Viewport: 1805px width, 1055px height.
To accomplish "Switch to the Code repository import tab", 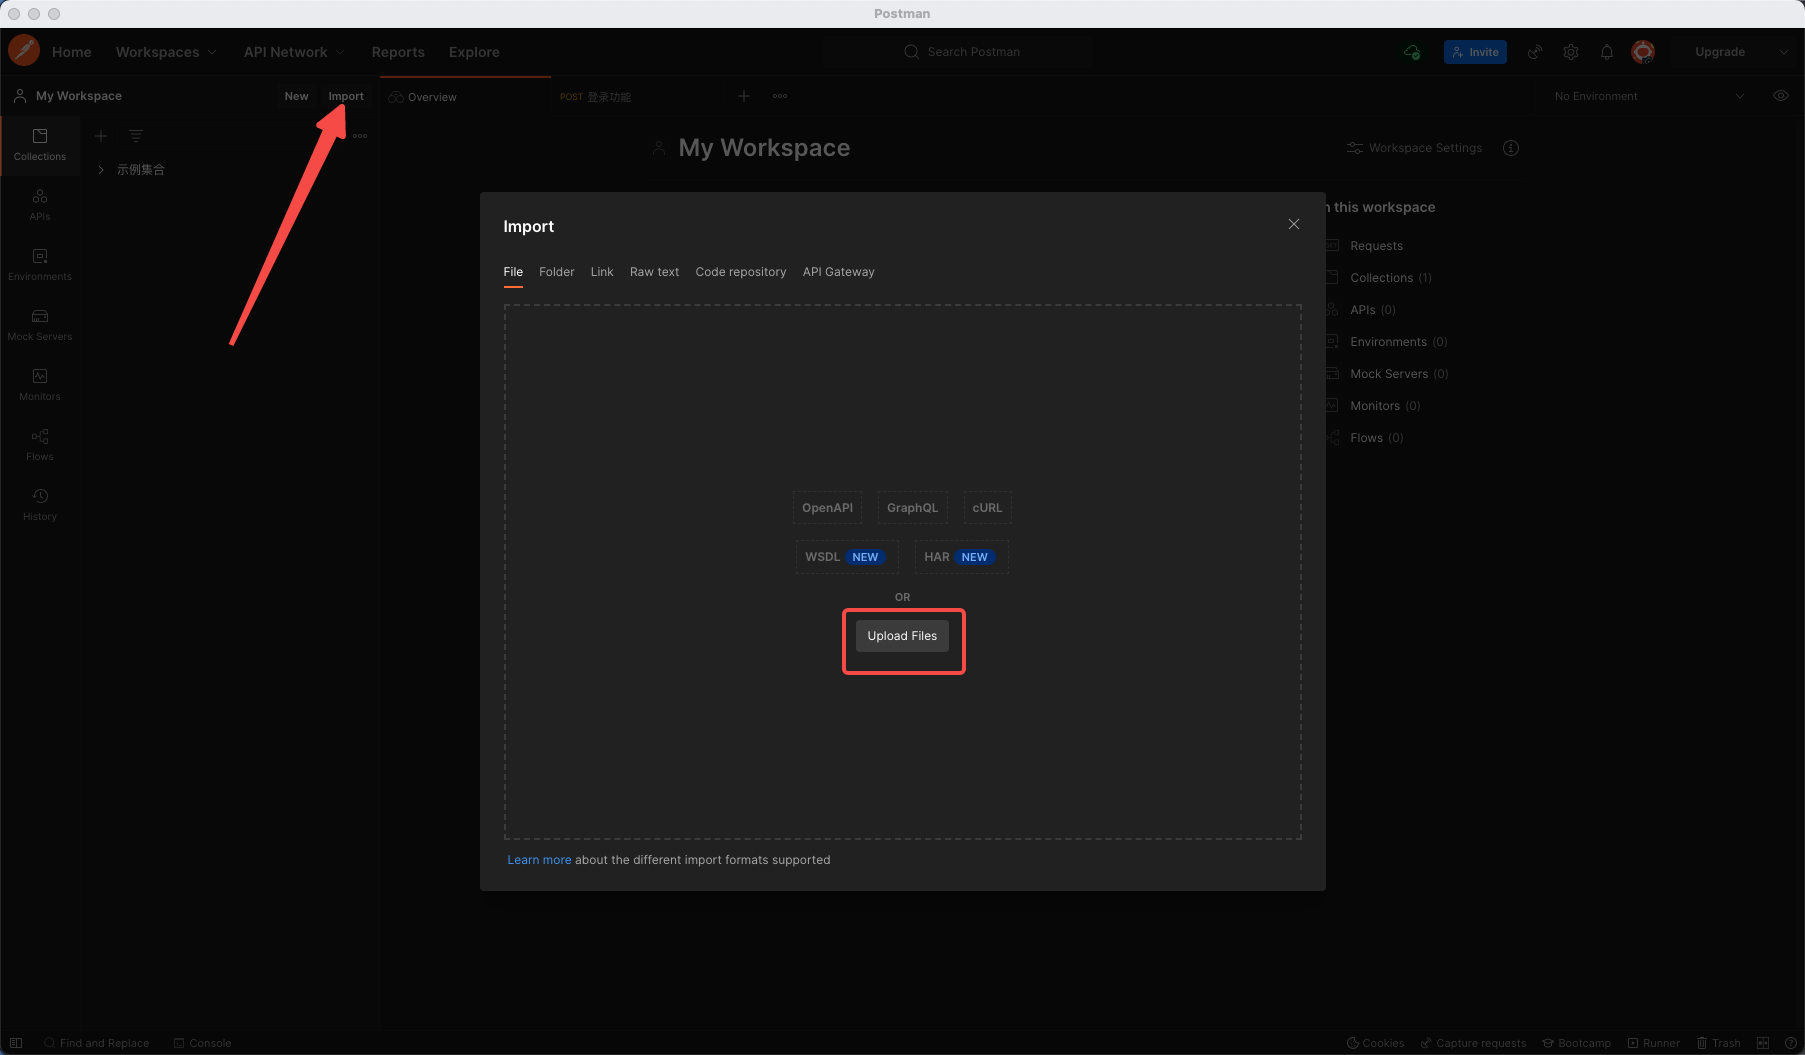I will pyautogui.click(x=741, y=272).
